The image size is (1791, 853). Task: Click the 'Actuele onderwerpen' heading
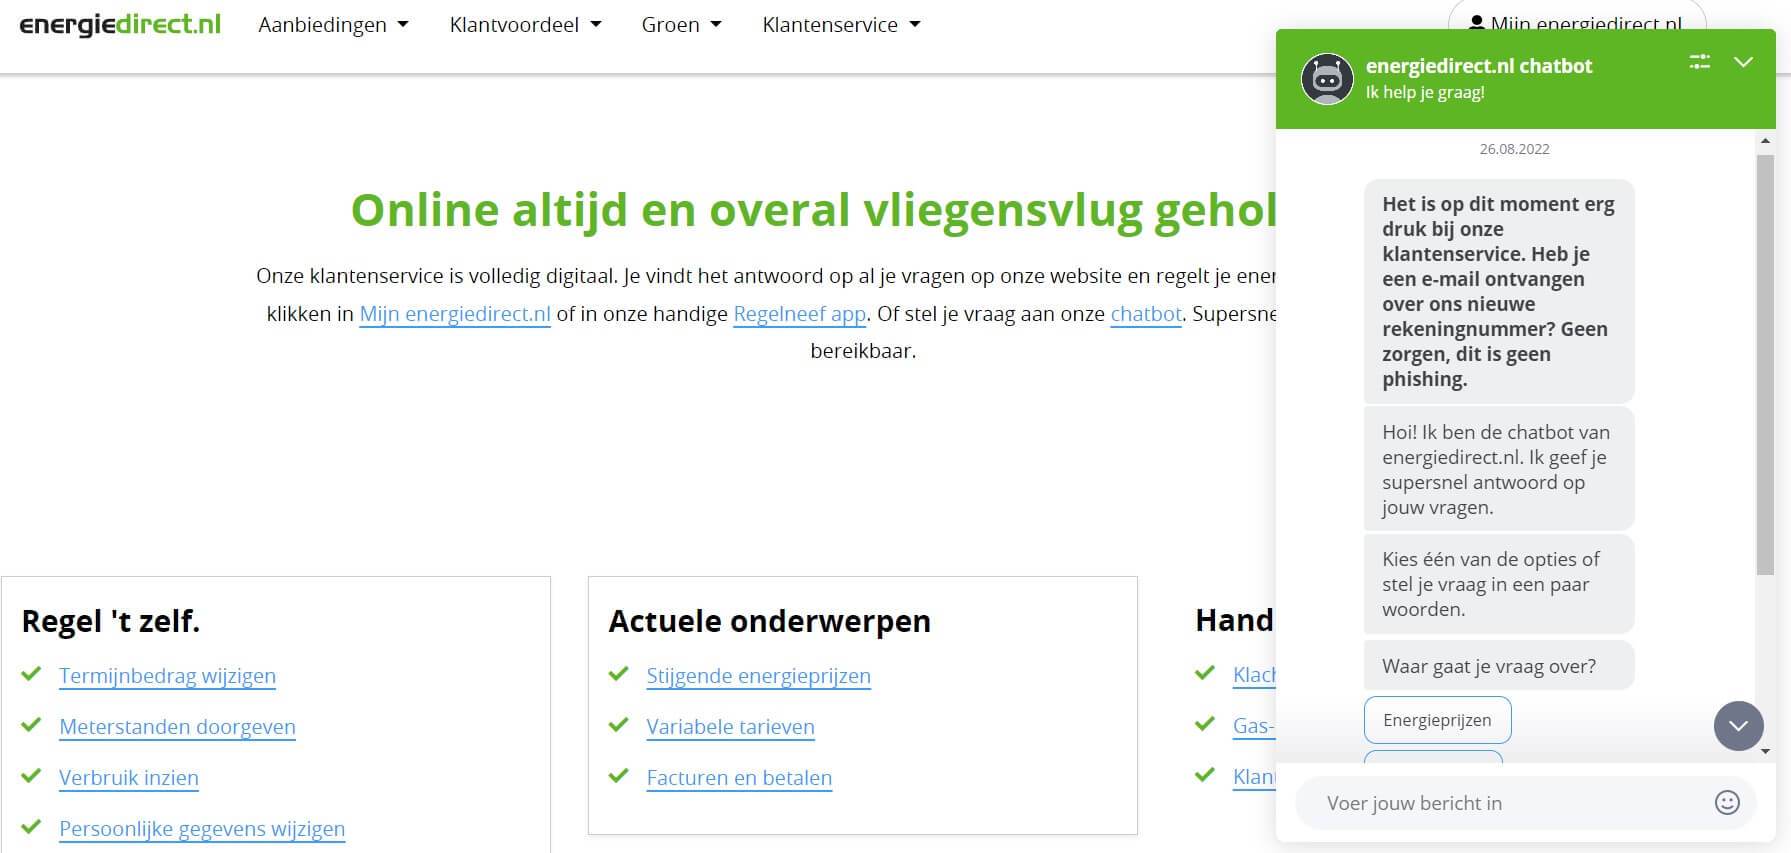[769, 621]
